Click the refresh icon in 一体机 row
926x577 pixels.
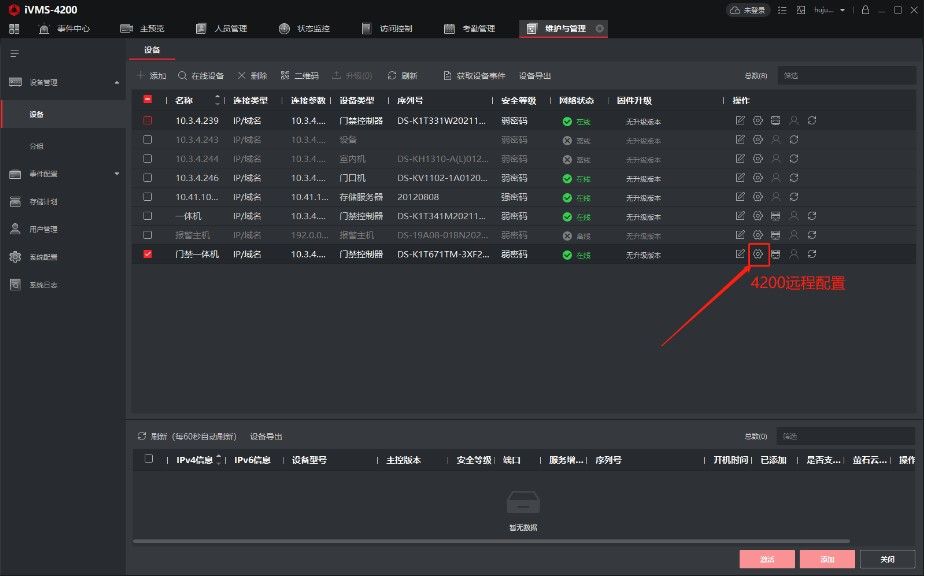click(812, 216)
